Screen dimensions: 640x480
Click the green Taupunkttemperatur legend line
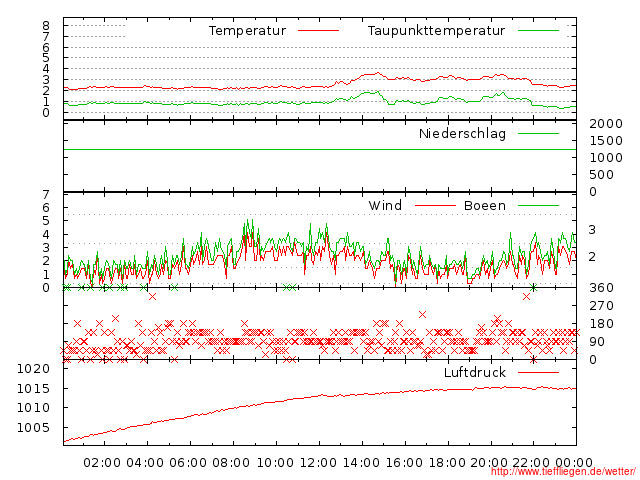pos(538,31)
